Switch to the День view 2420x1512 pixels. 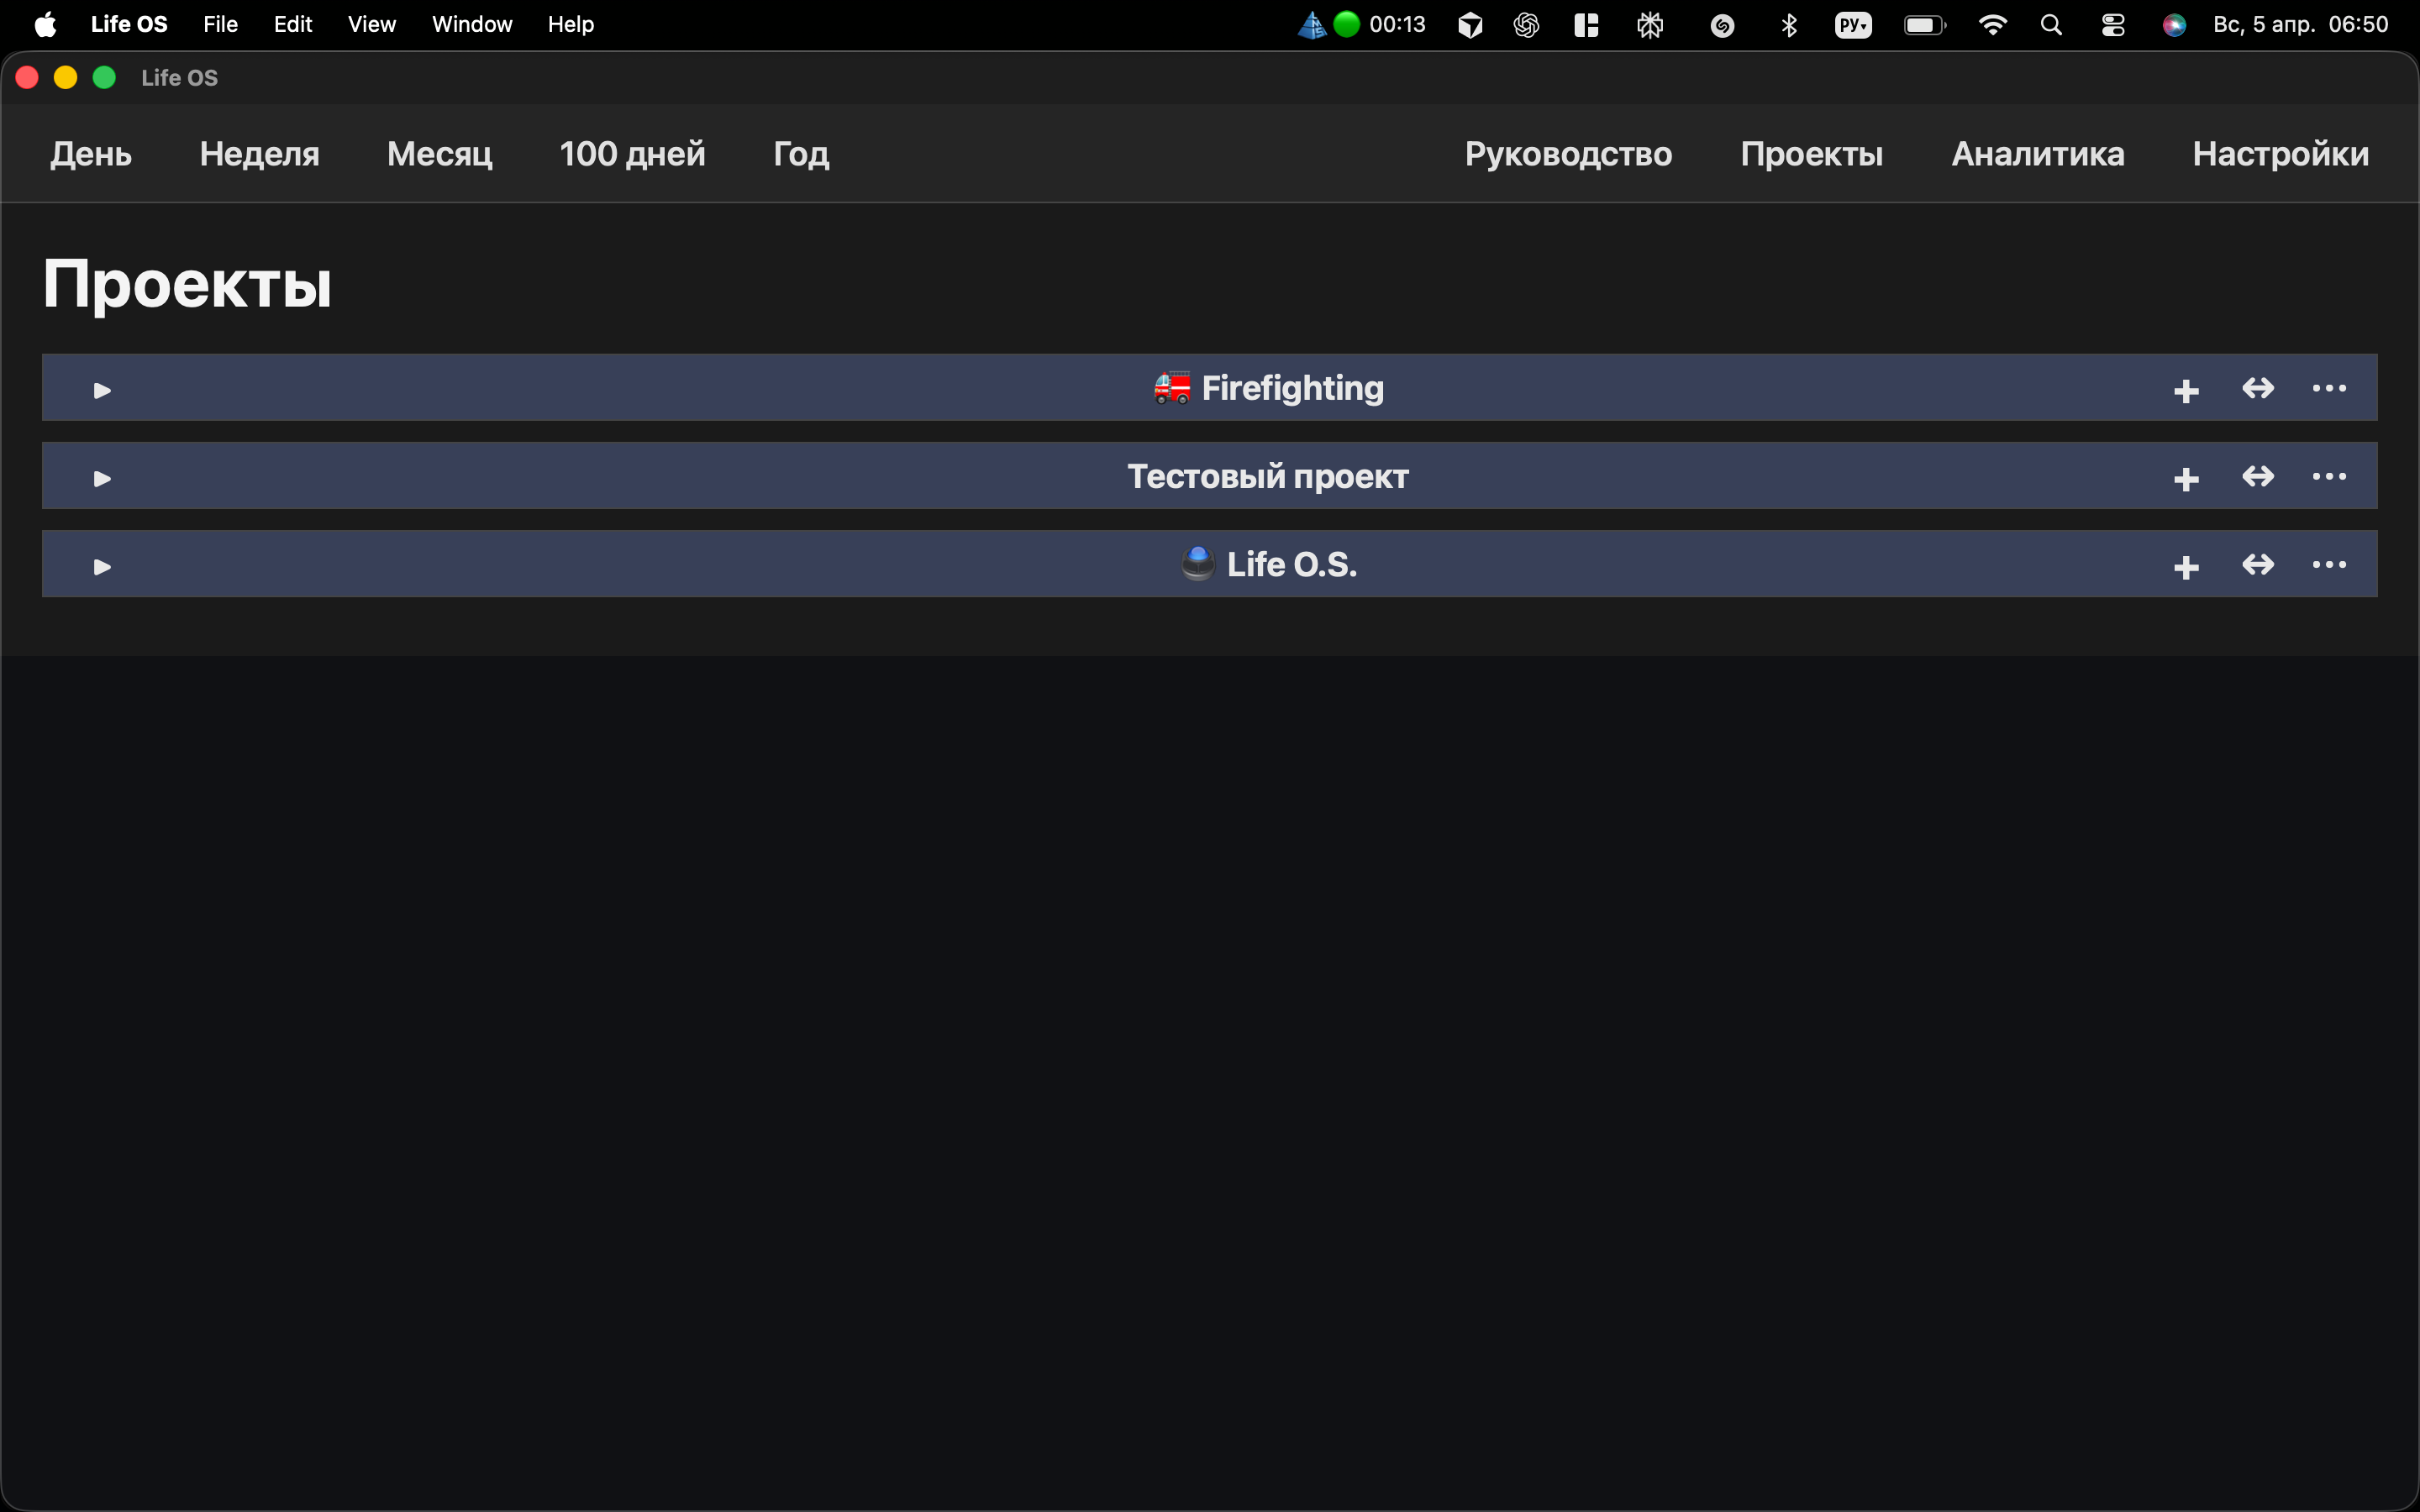coord(91,154)
